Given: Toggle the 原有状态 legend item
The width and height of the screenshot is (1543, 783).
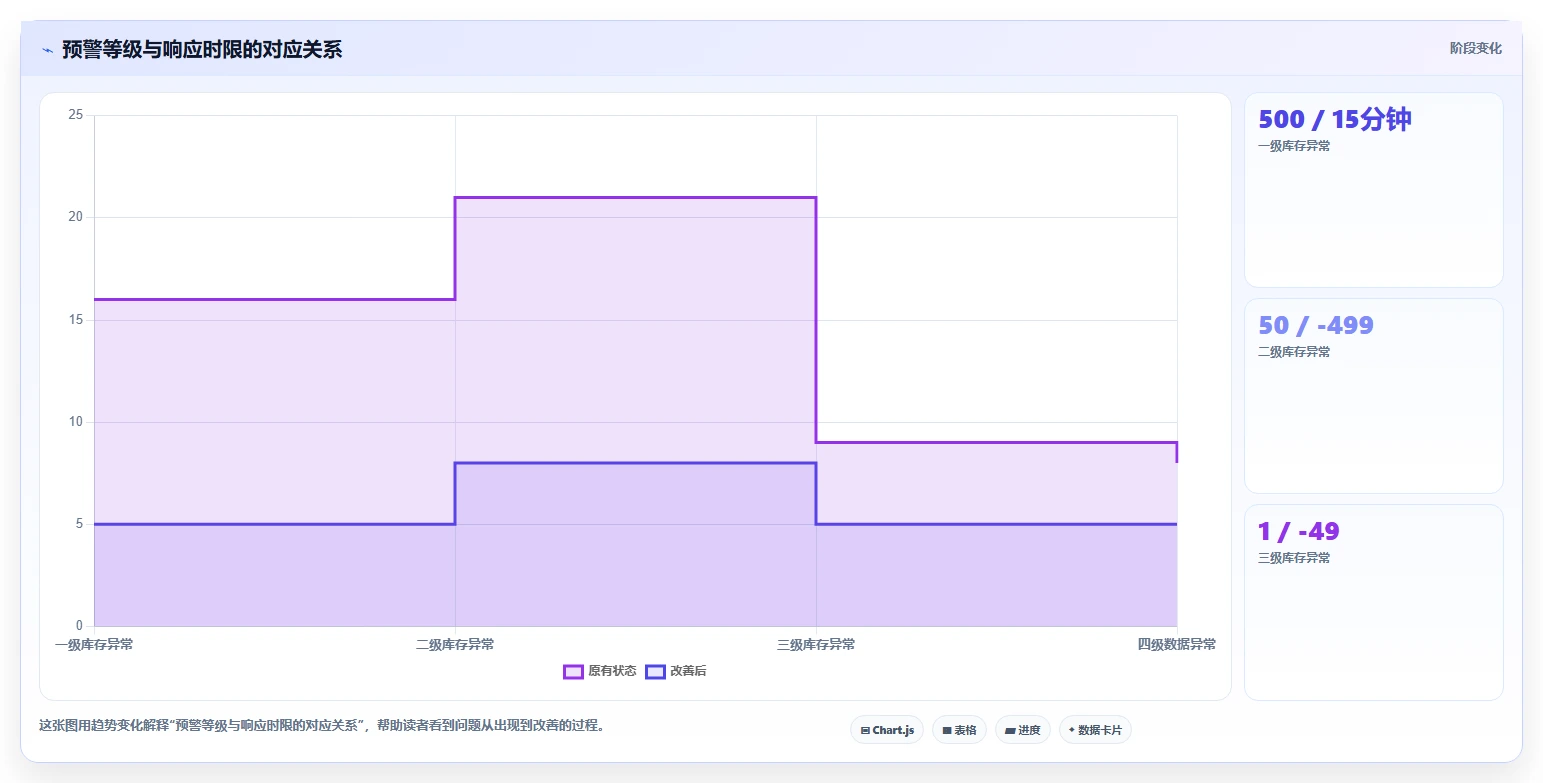Looking at the screenshot, I should 600,671.
